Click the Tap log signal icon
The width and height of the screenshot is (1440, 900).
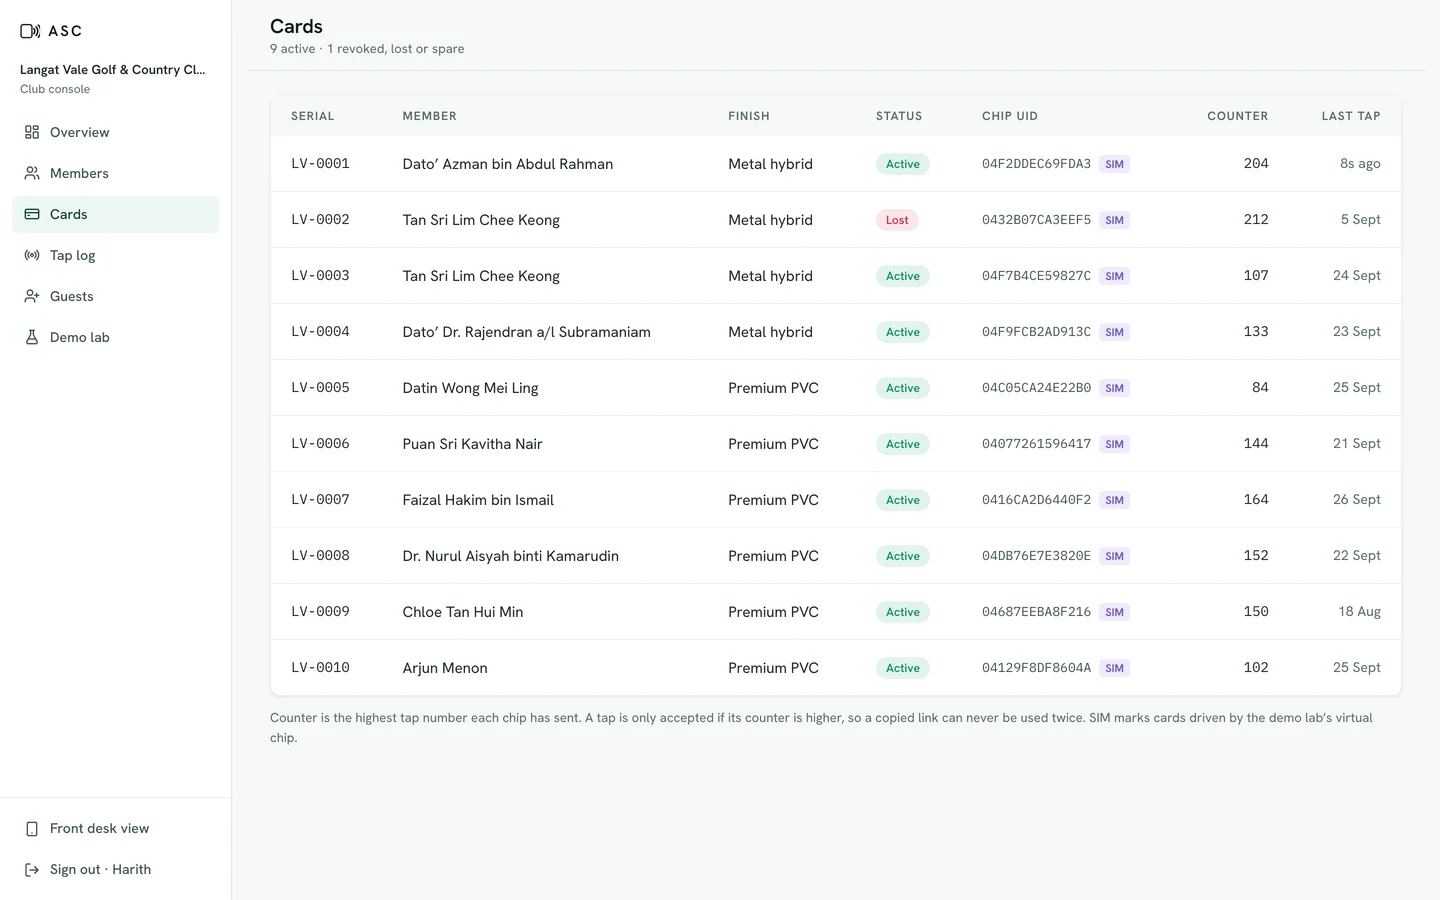coord(32,255)
